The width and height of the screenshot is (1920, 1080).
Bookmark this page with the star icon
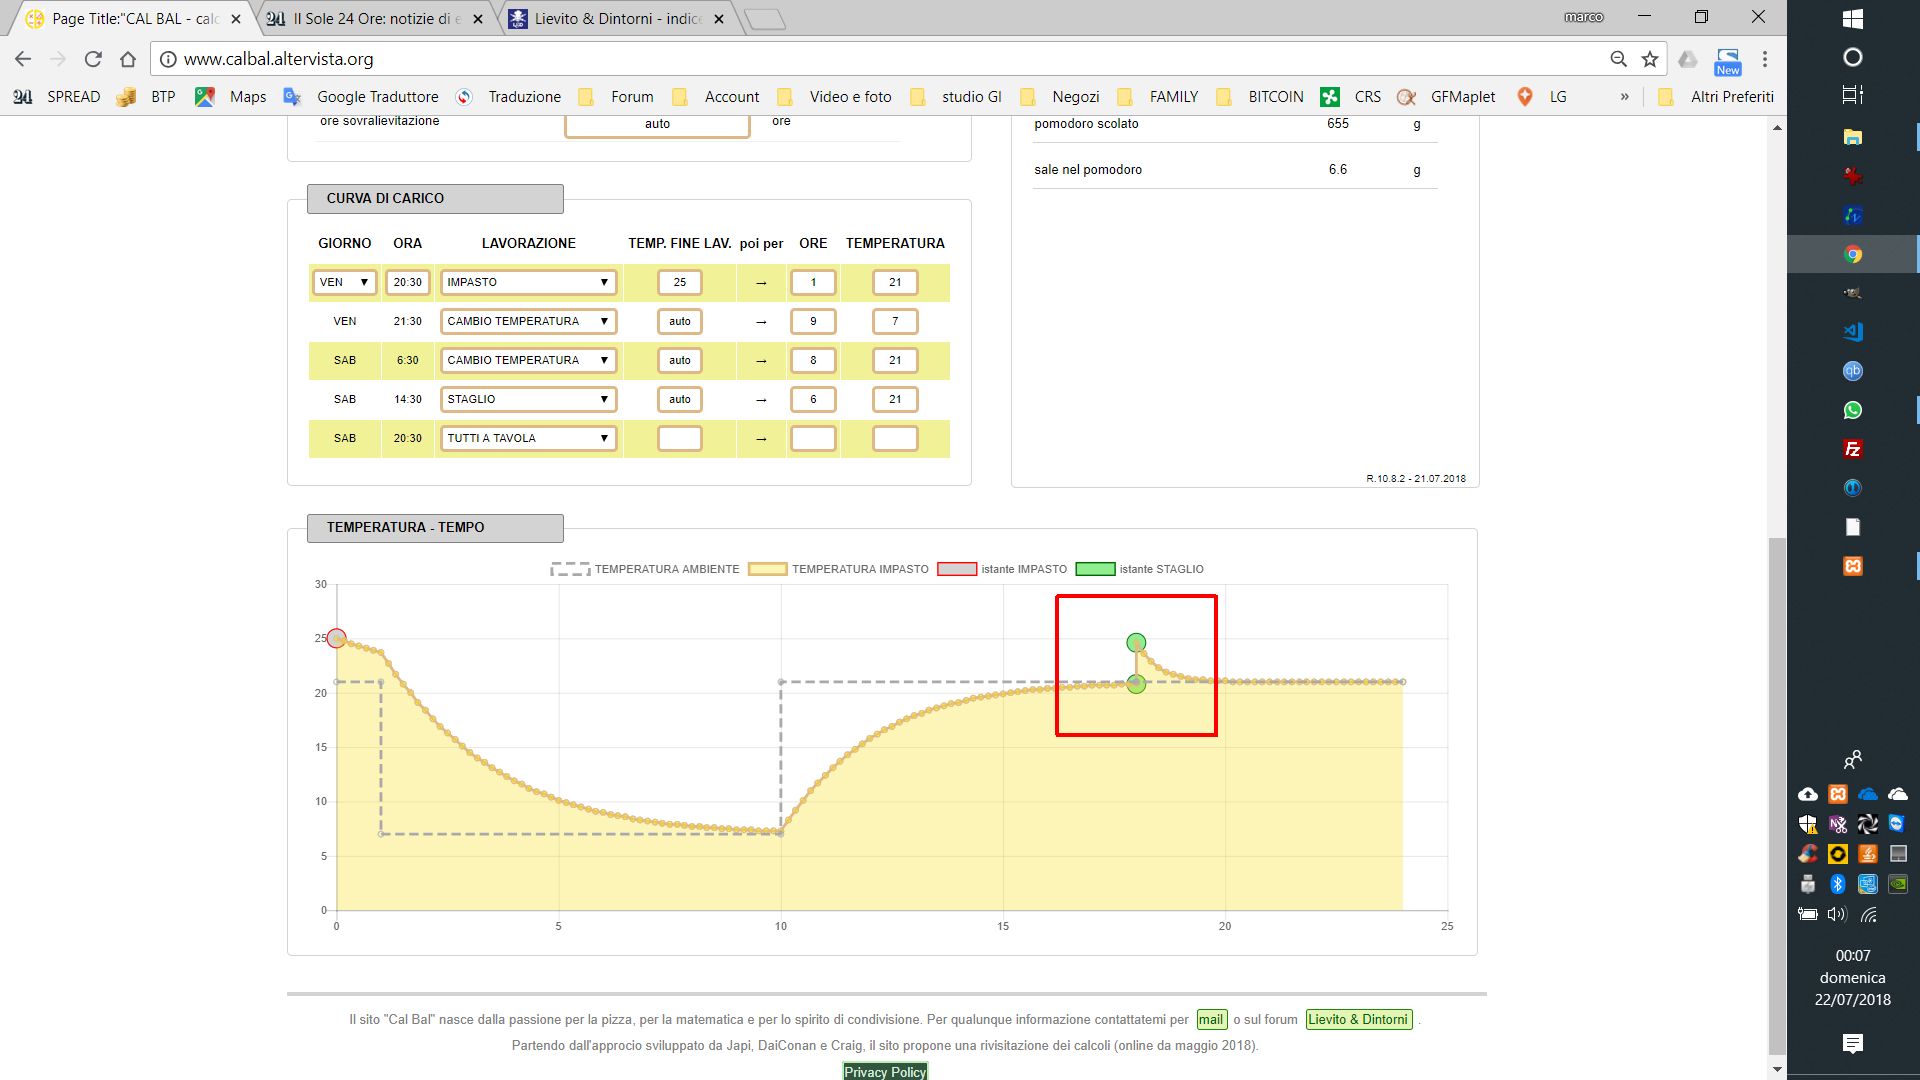[1650, 59]
